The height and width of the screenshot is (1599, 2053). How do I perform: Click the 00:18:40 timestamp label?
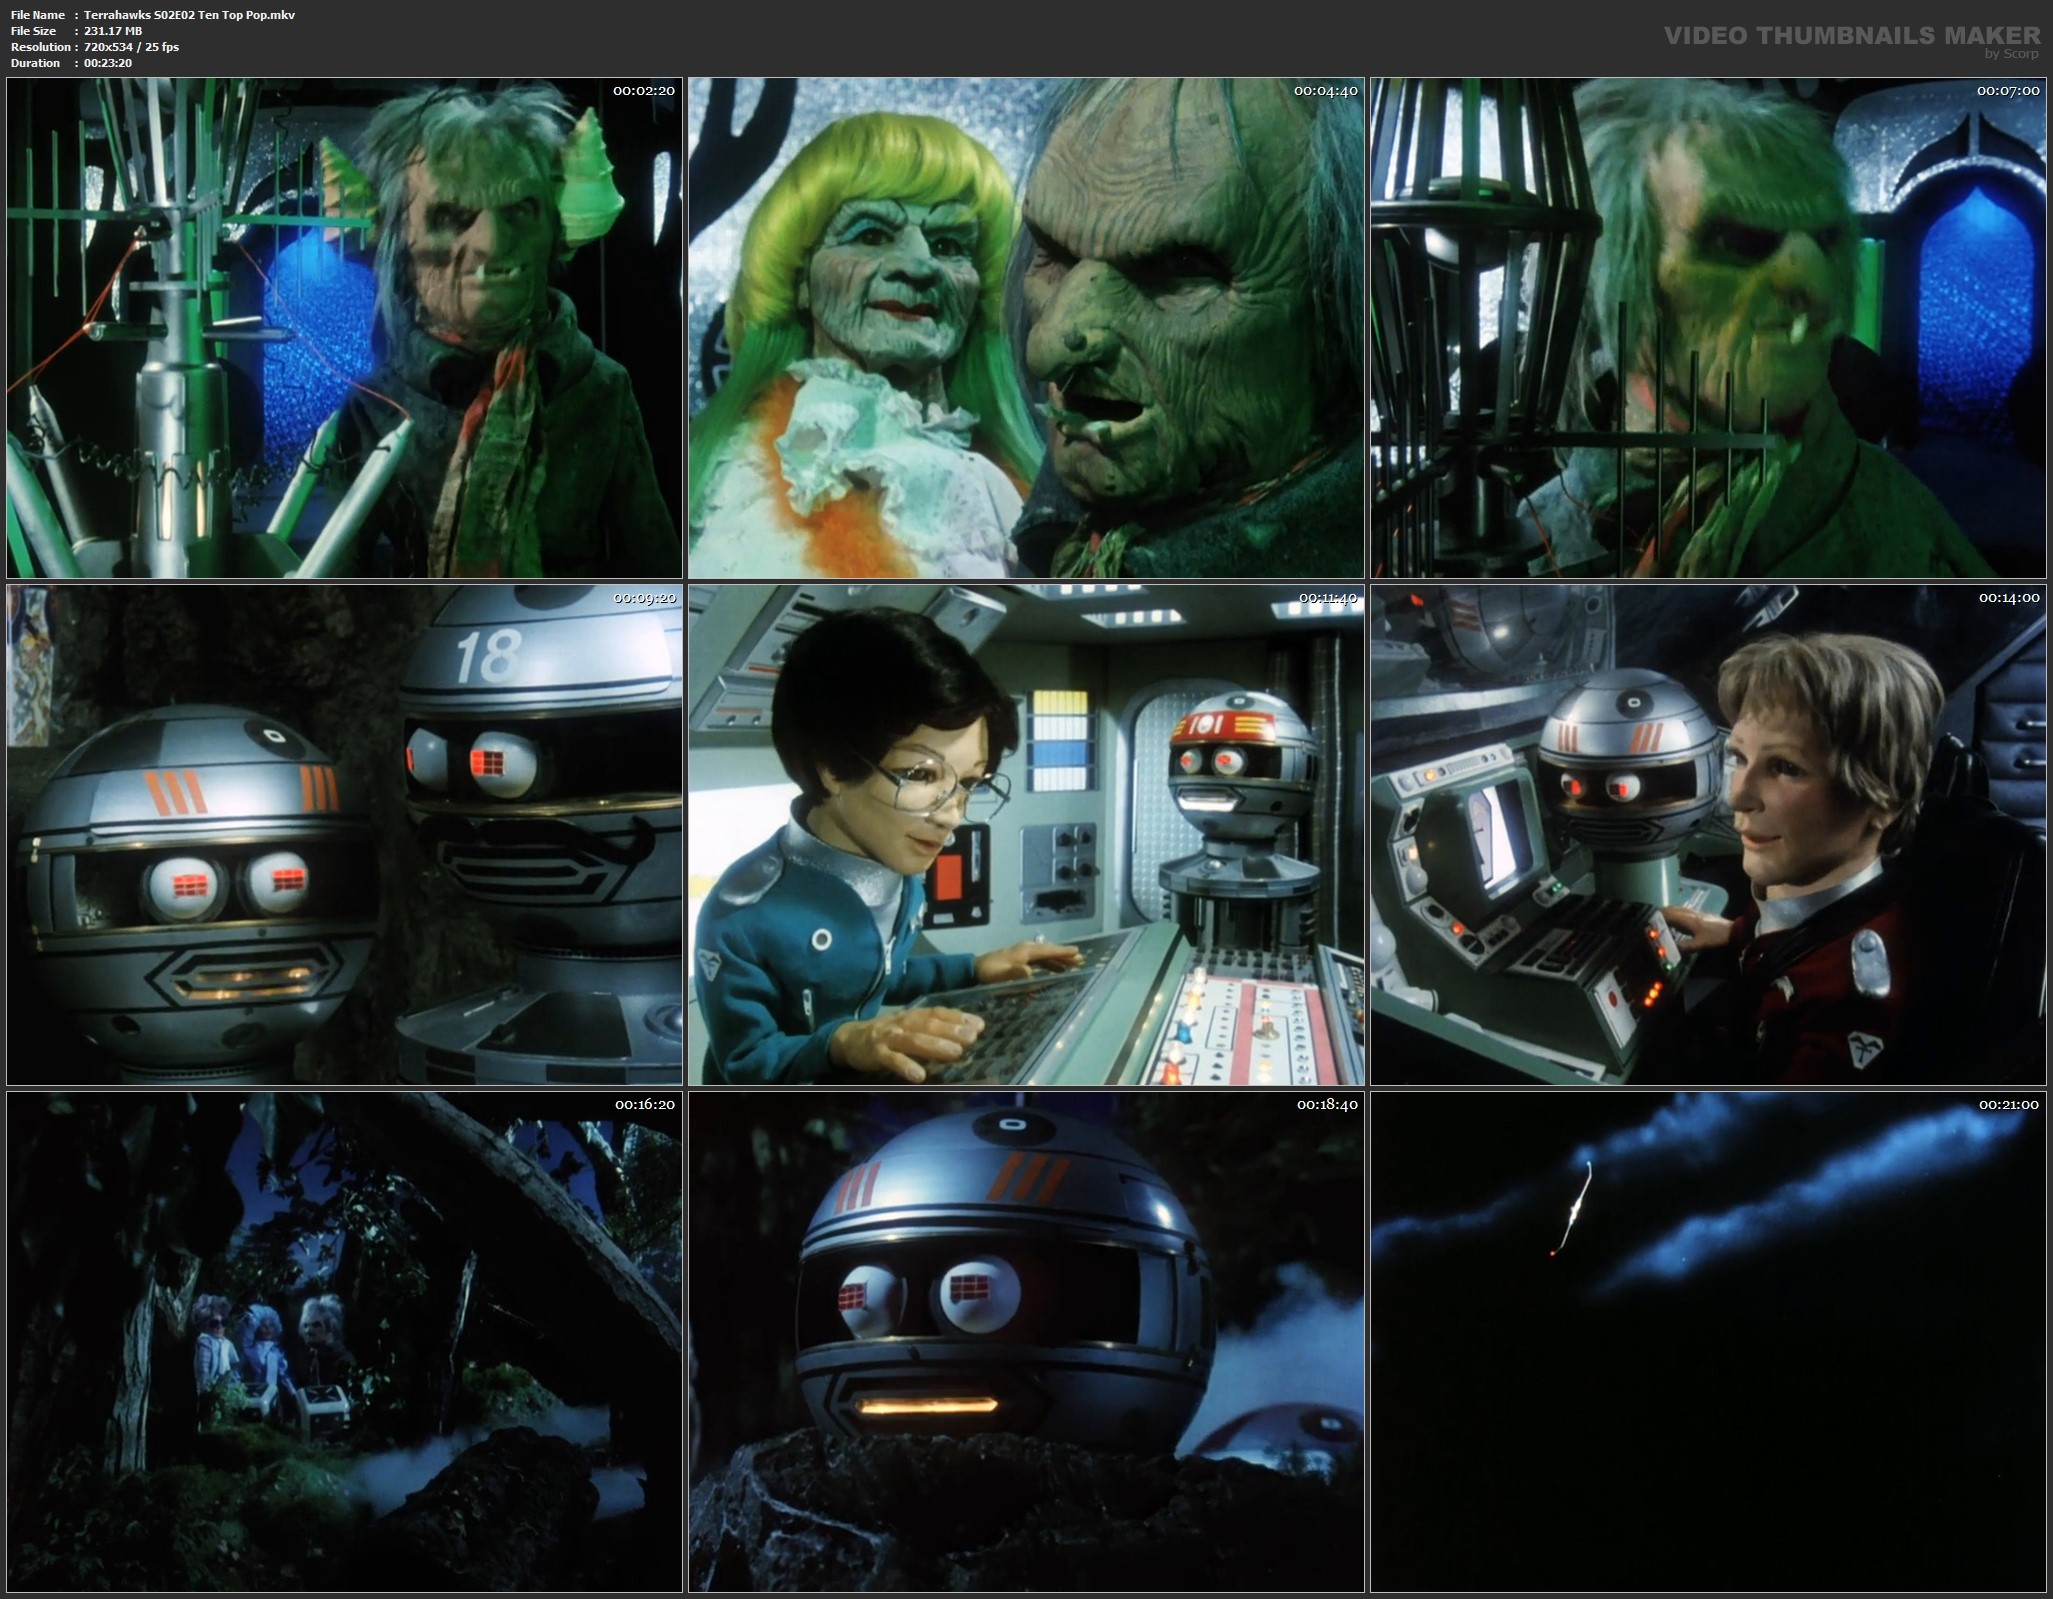point(1326,1105)
